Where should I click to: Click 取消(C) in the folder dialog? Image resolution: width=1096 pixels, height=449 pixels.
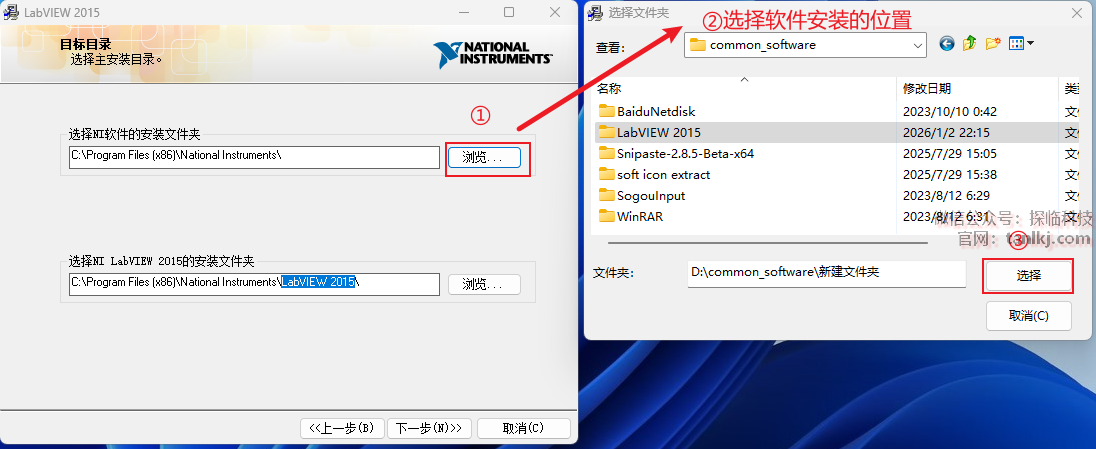tap(1028, 315)
